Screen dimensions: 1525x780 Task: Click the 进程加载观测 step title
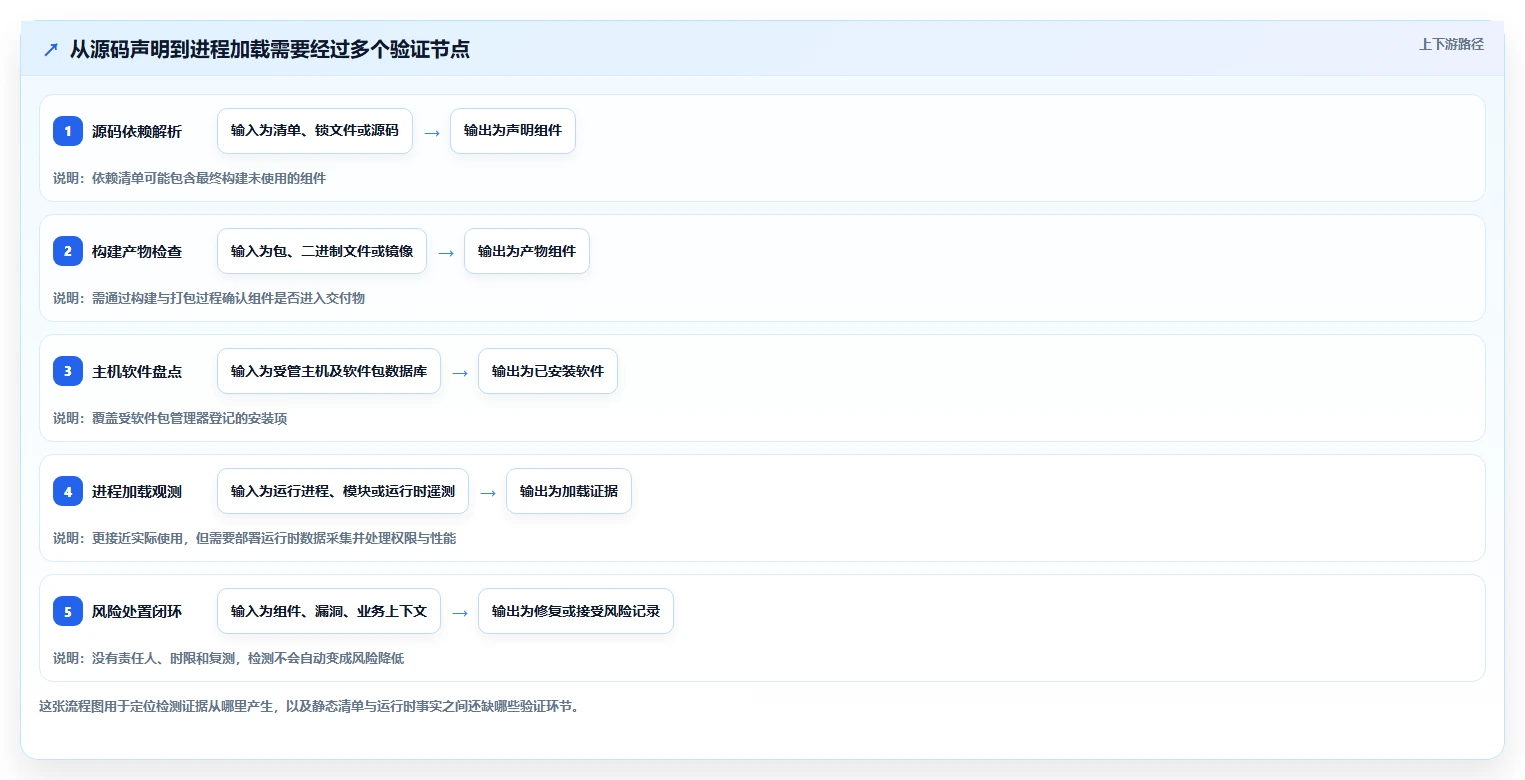tap(137, 491)
